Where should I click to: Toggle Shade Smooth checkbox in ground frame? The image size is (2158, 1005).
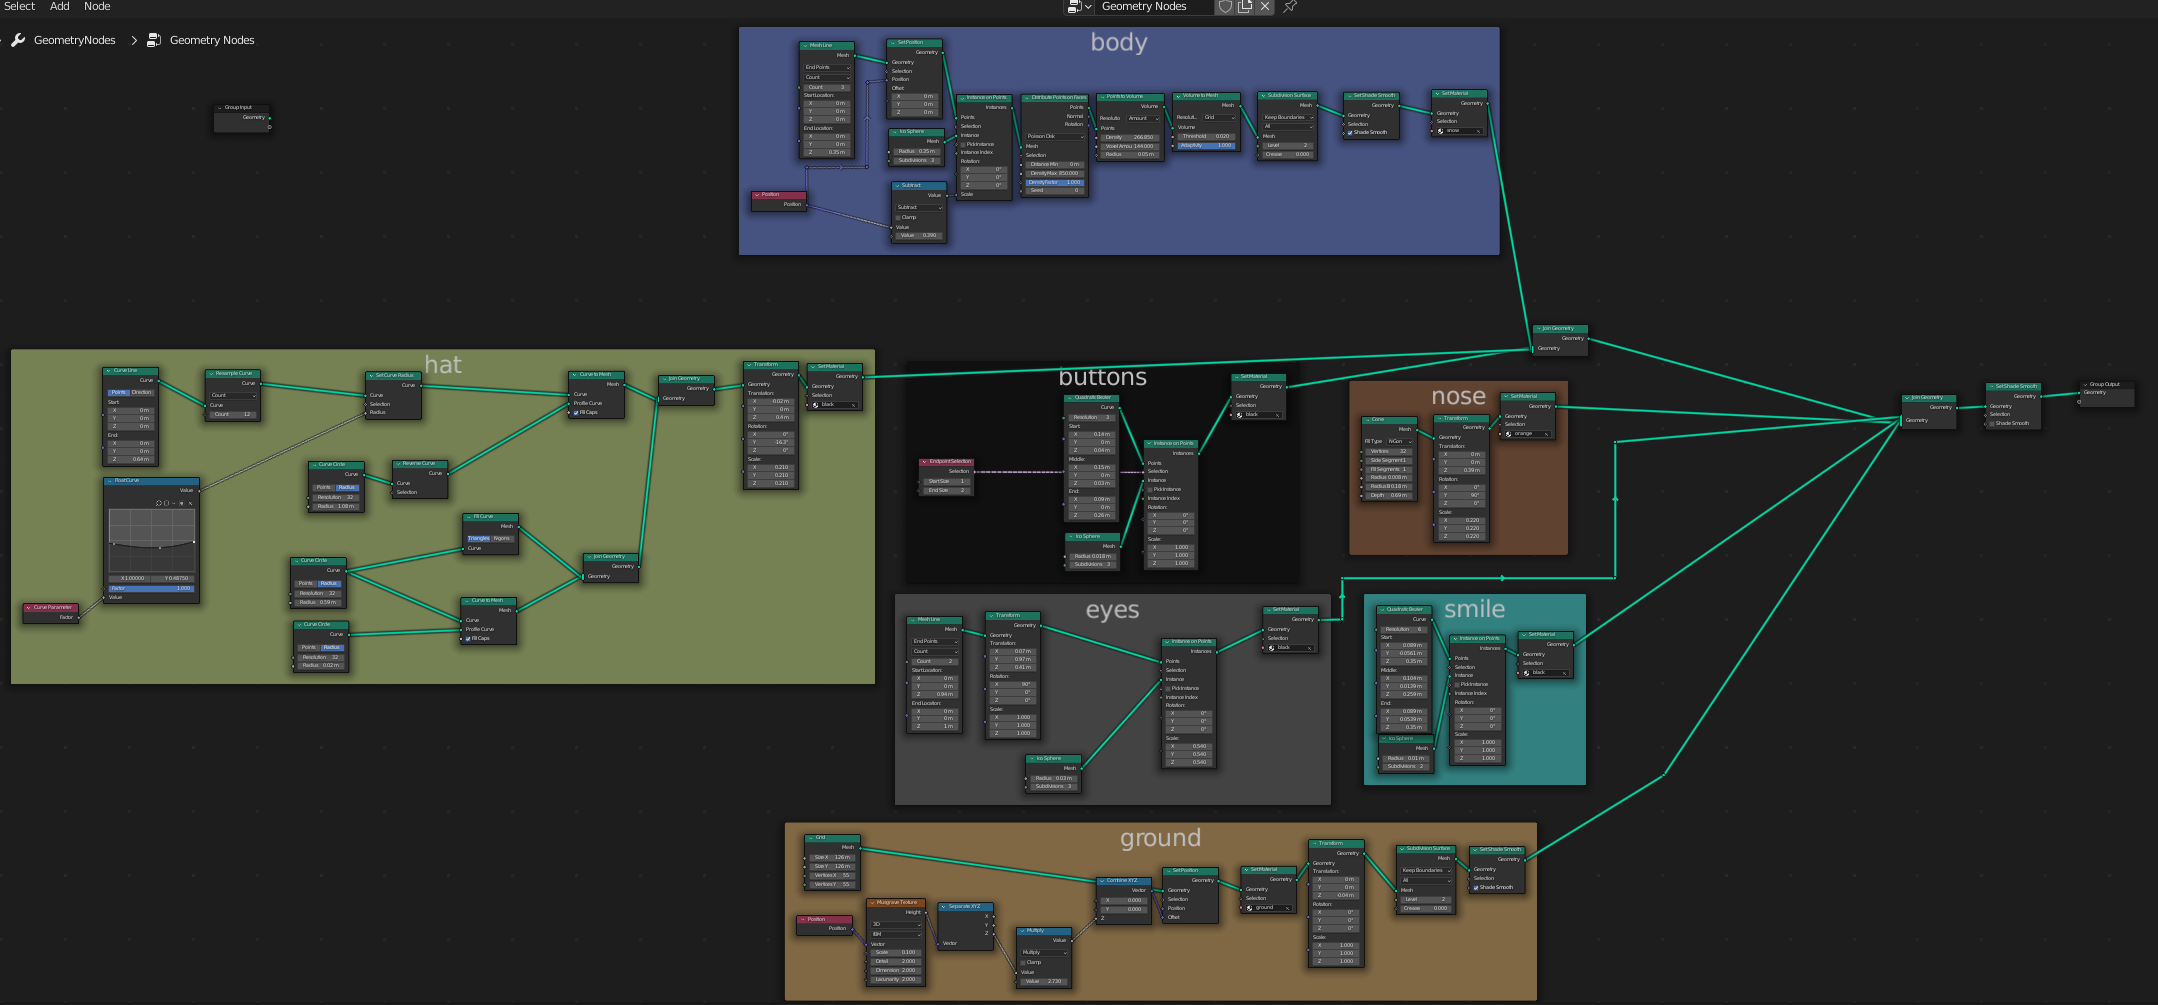1476,887
